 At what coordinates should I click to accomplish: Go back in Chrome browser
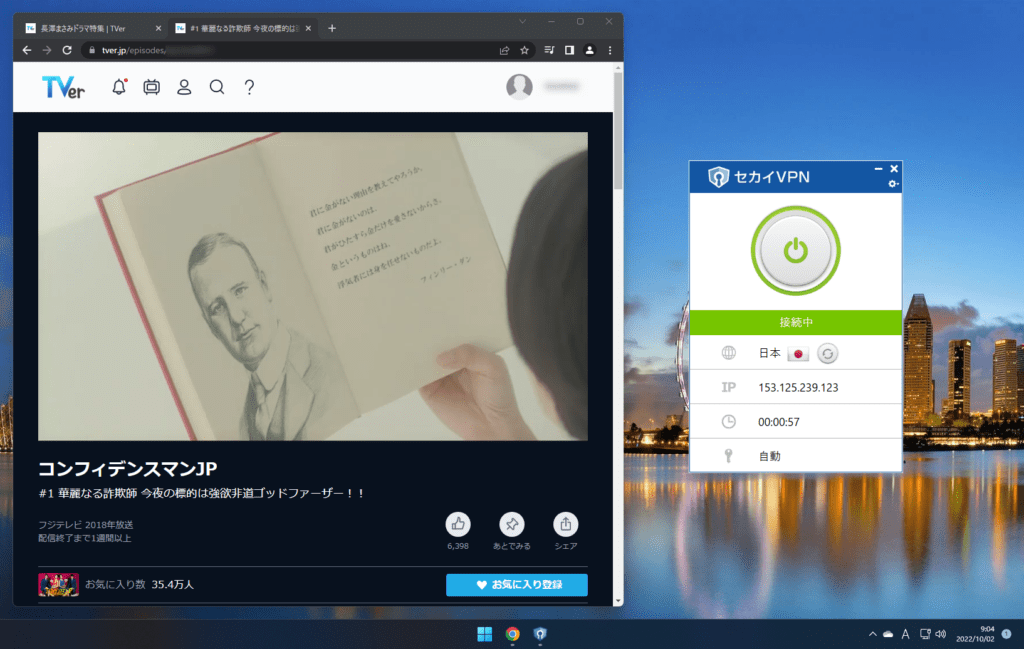[27, 50]
